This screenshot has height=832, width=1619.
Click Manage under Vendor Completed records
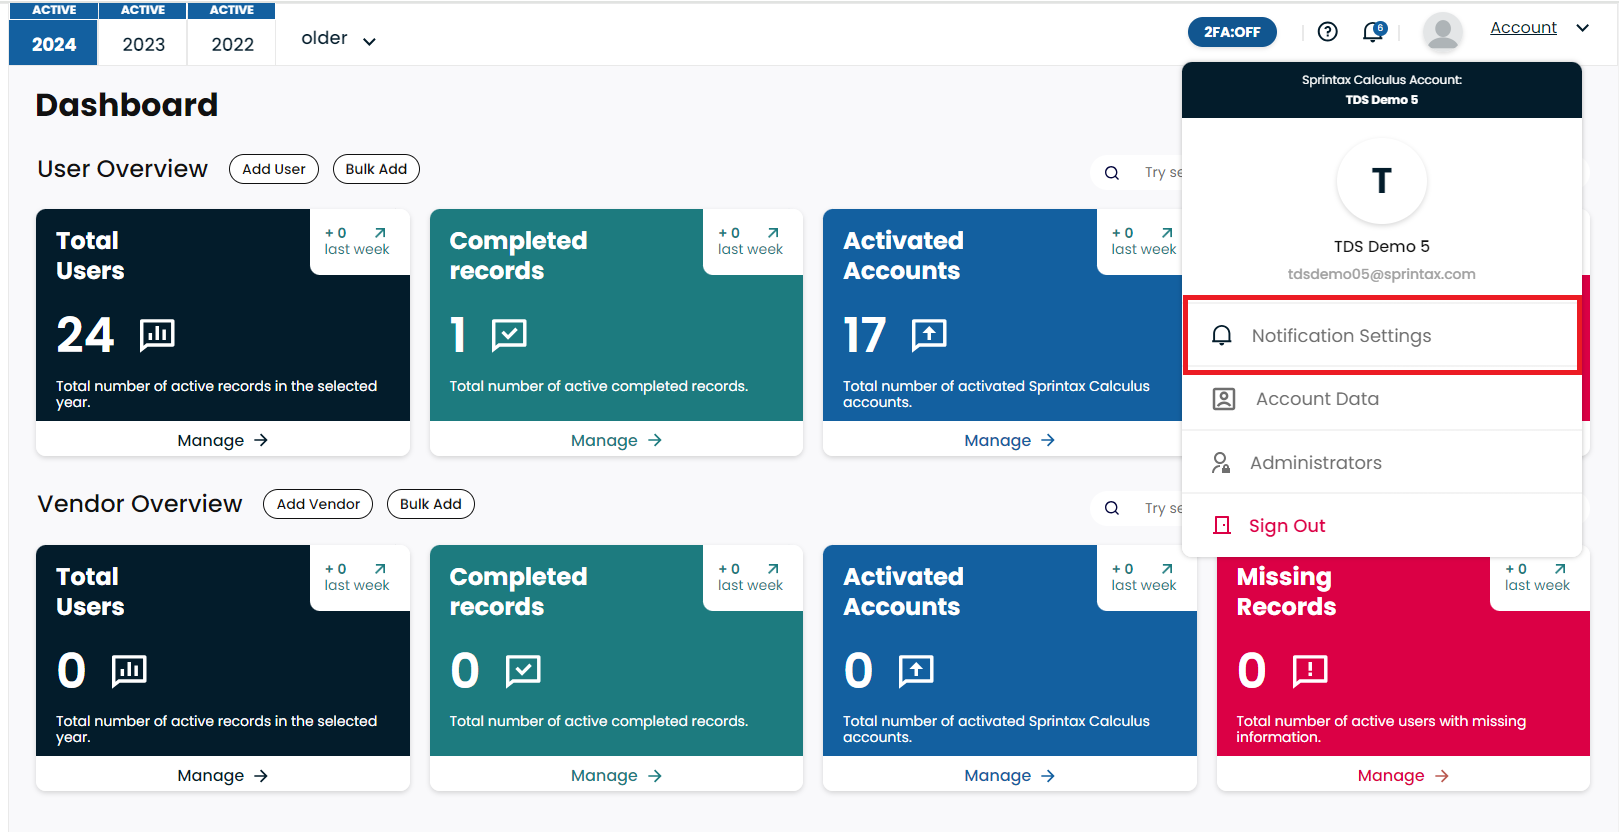616,776
